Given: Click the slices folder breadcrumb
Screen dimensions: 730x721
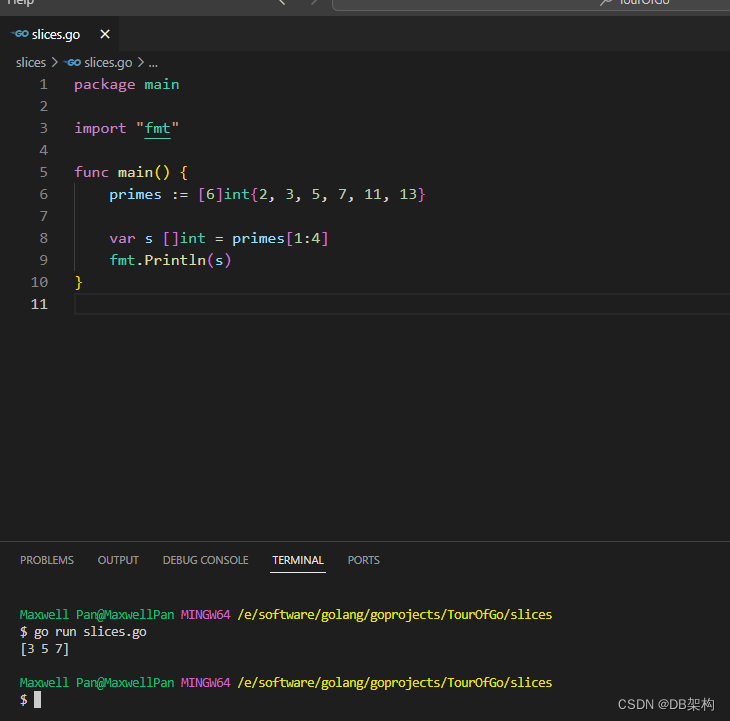Looking at the screenshot, I should coord(31,62).
